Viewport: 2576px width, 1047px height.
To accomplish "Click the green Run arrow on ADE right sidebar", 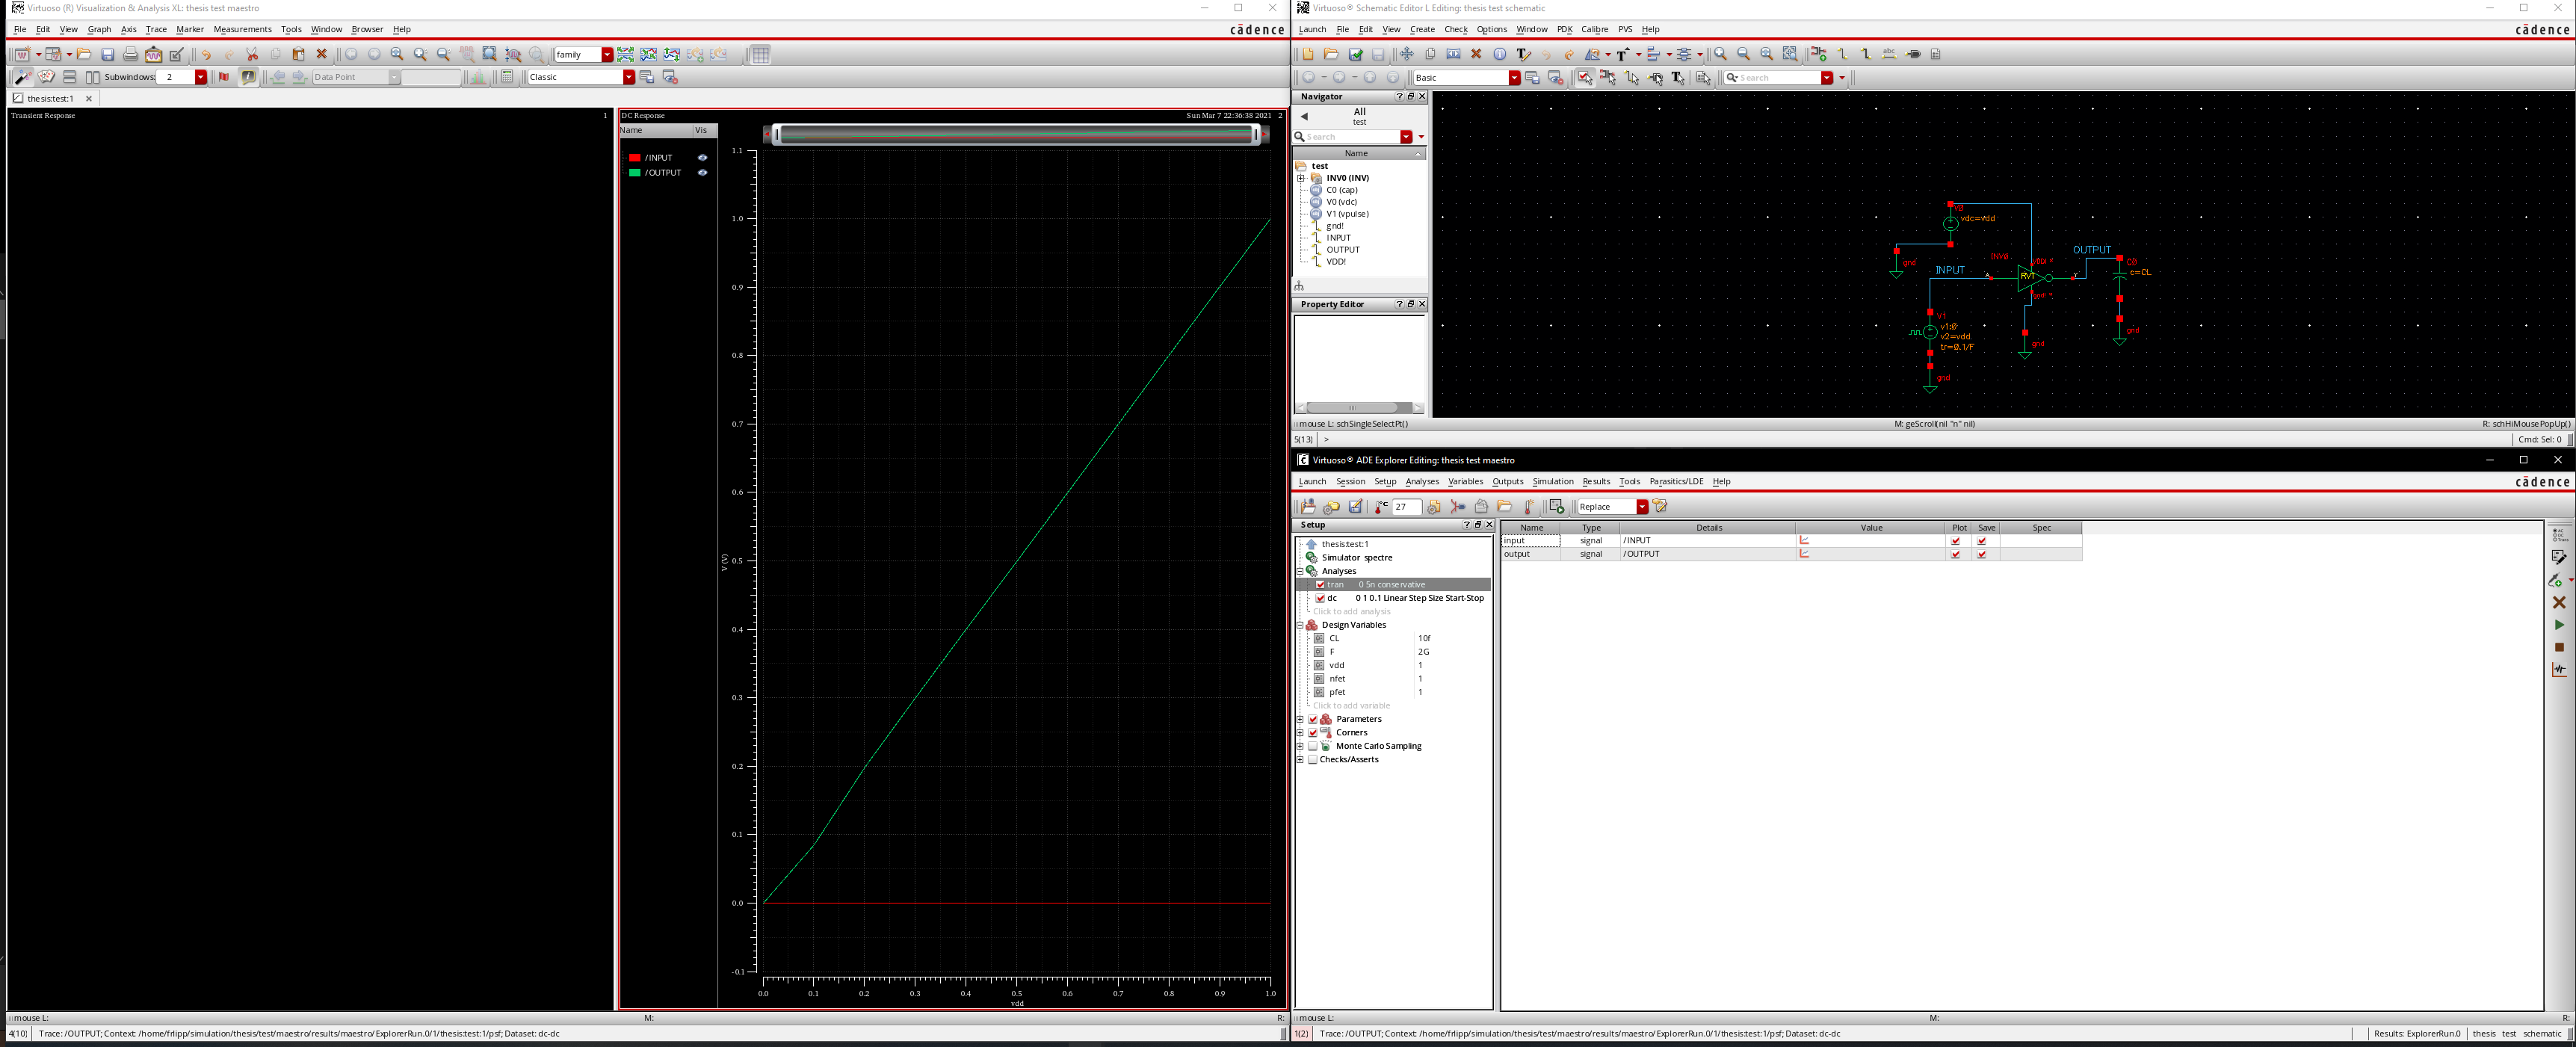I will tap(2559, 625).
